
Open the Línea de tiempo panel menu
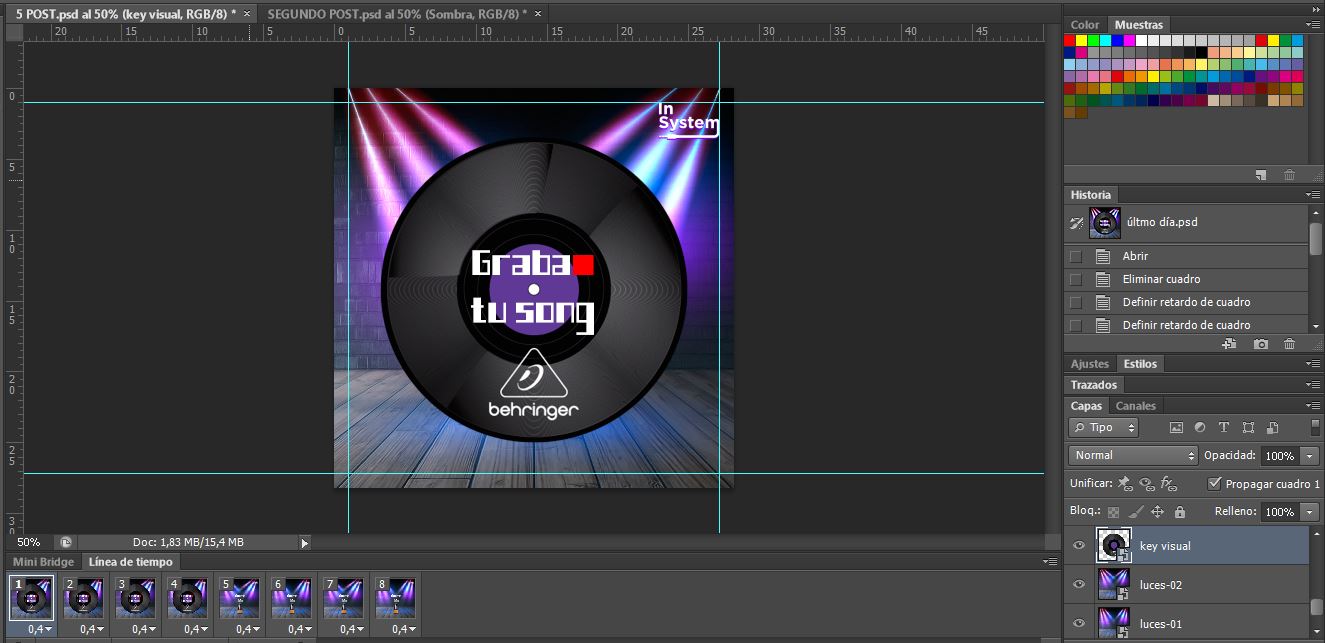click(1049, 562)
